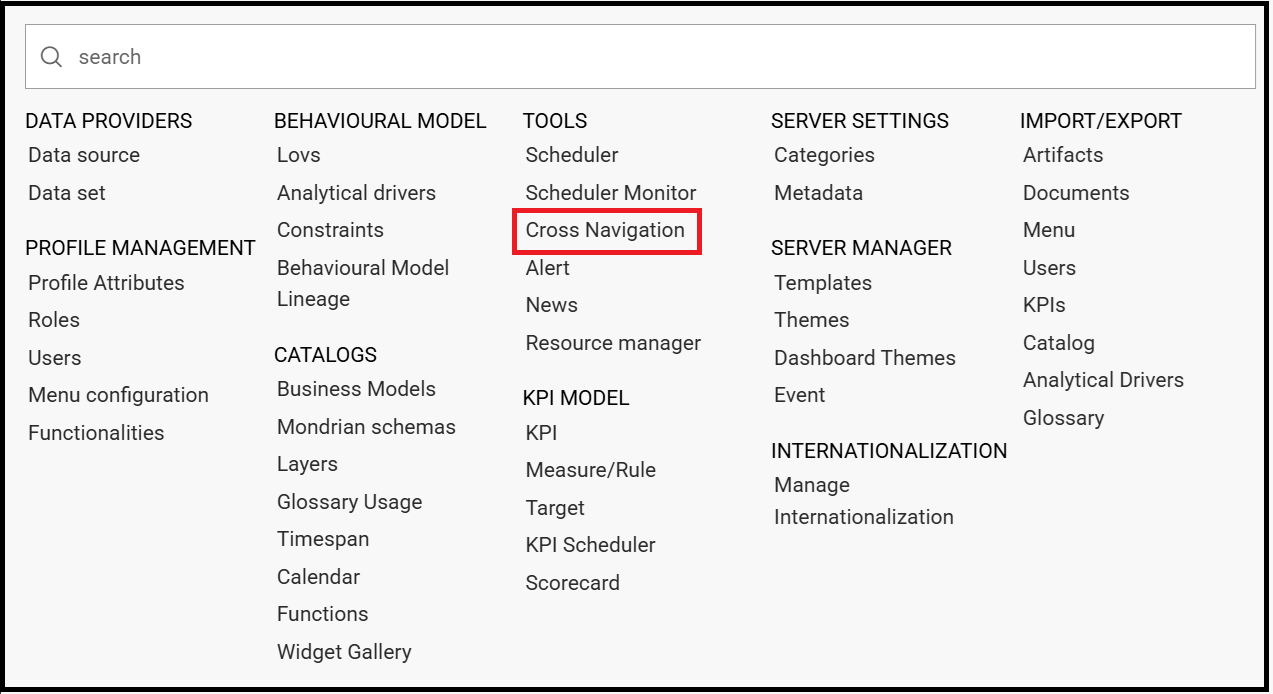This screenshot has height=694, width=1273.
Task: Open Functions under Catalogs
Action: coord(322,614)
